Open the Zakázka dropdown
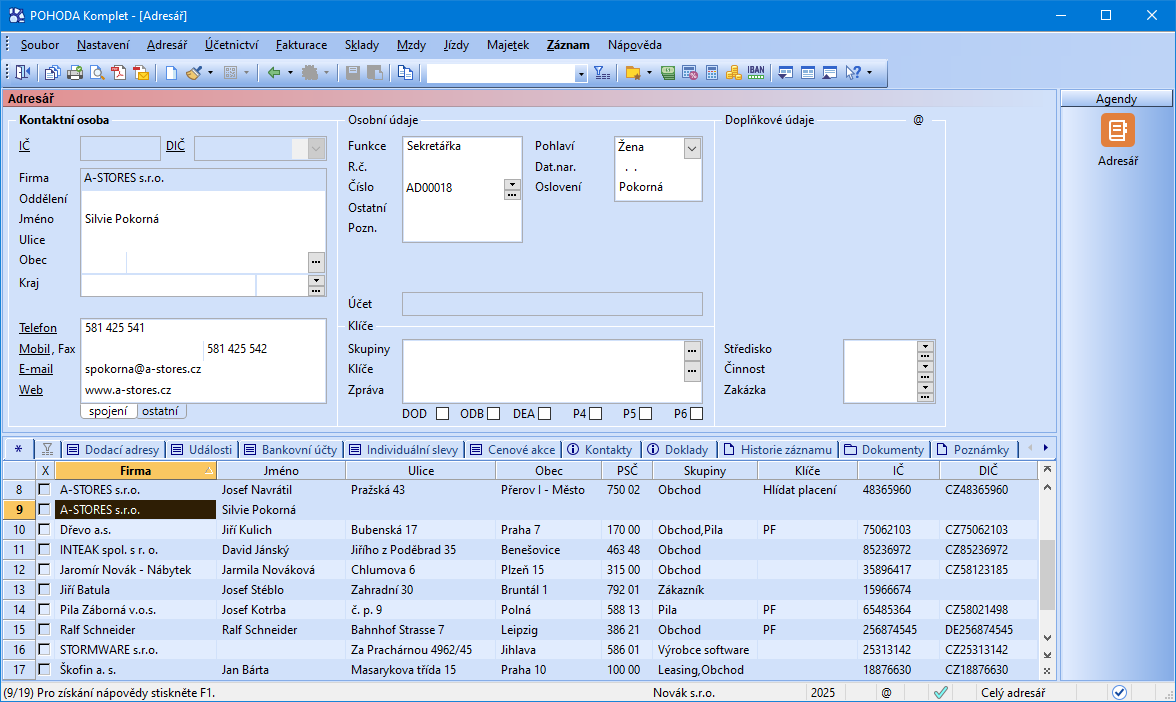The image size is (1176, 702). (x=926, y=387)
